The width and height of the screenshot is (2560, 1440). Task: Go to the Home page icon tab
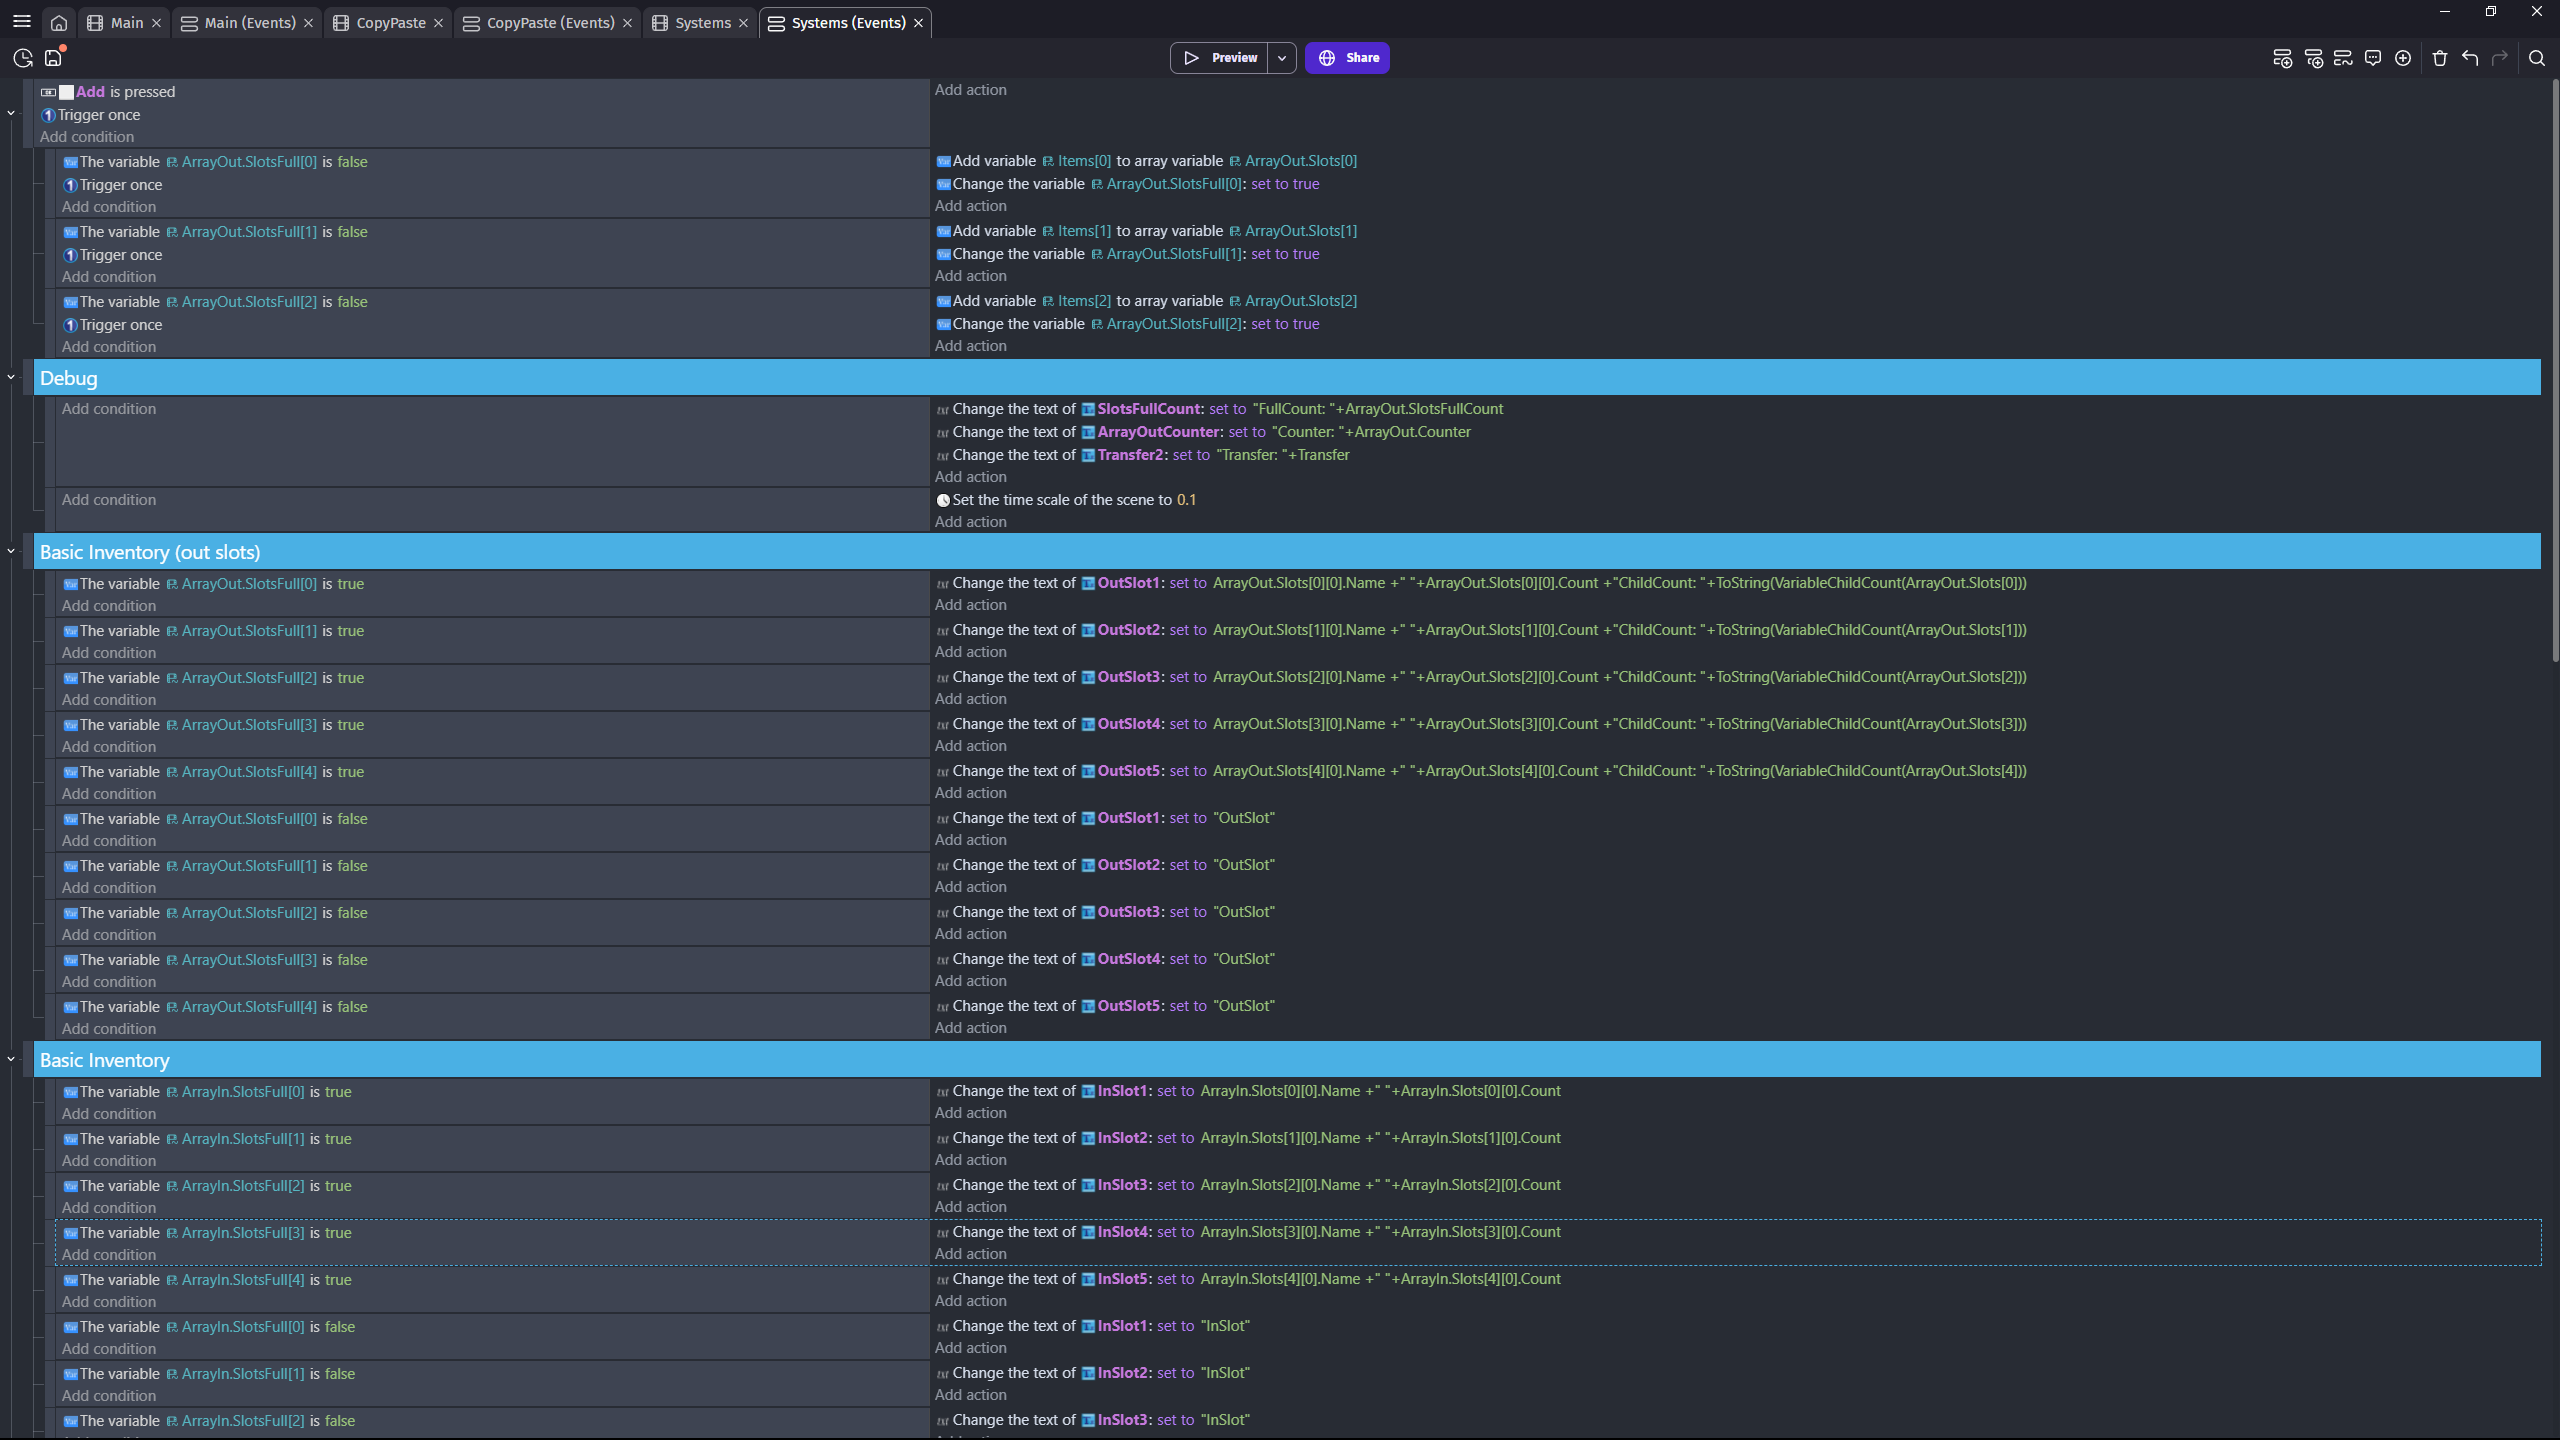click(x=59, y=22)
